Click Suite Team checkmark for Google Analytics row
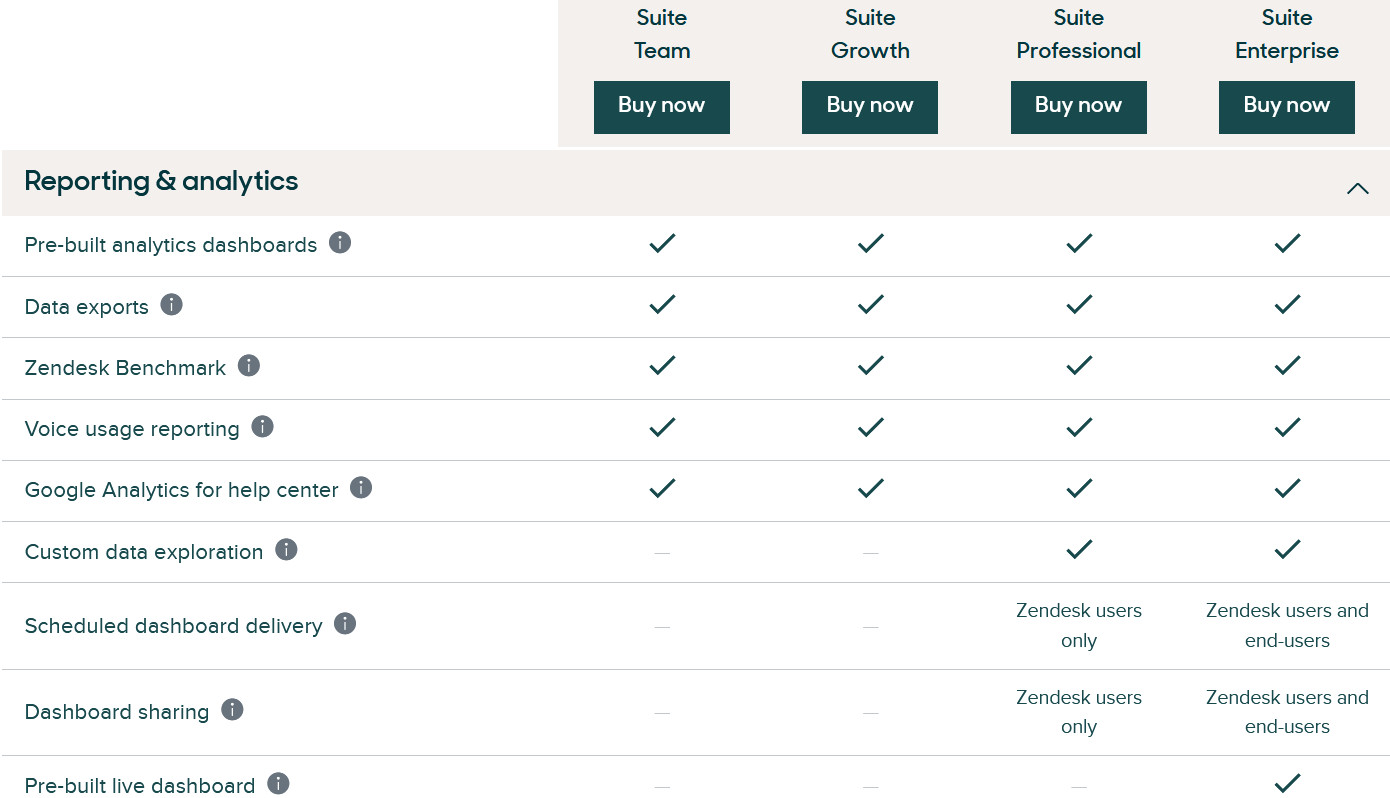The image size is (1390, 798). 662,488
